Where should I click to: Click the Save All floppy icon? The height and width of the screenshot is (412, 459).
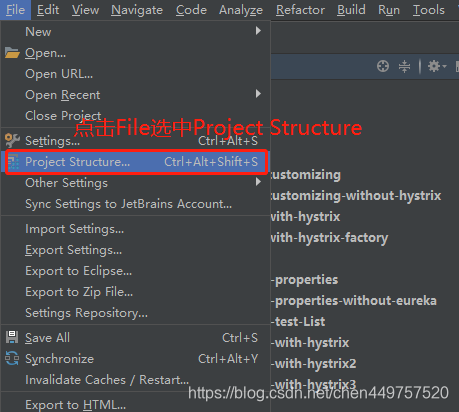point(12,337)
